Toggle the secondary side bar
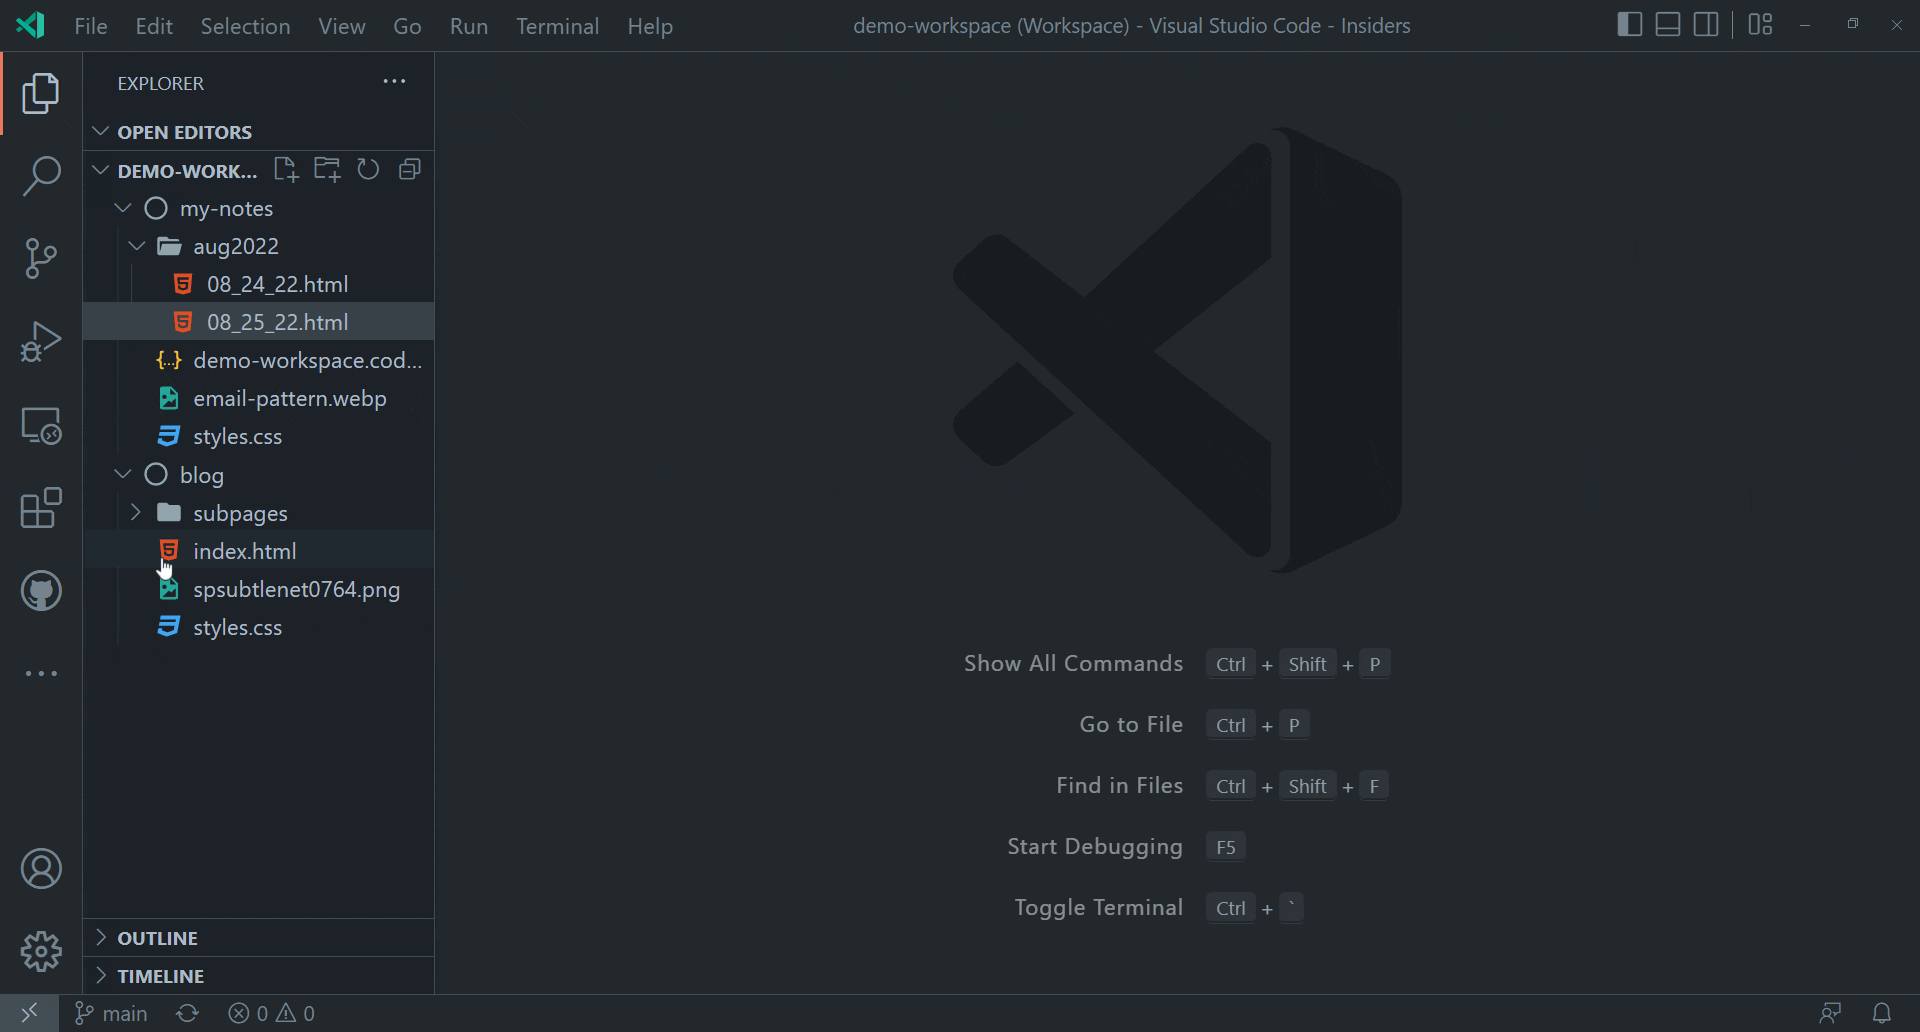Viewport: 1920px width, 1032px height. (1706, 25)
